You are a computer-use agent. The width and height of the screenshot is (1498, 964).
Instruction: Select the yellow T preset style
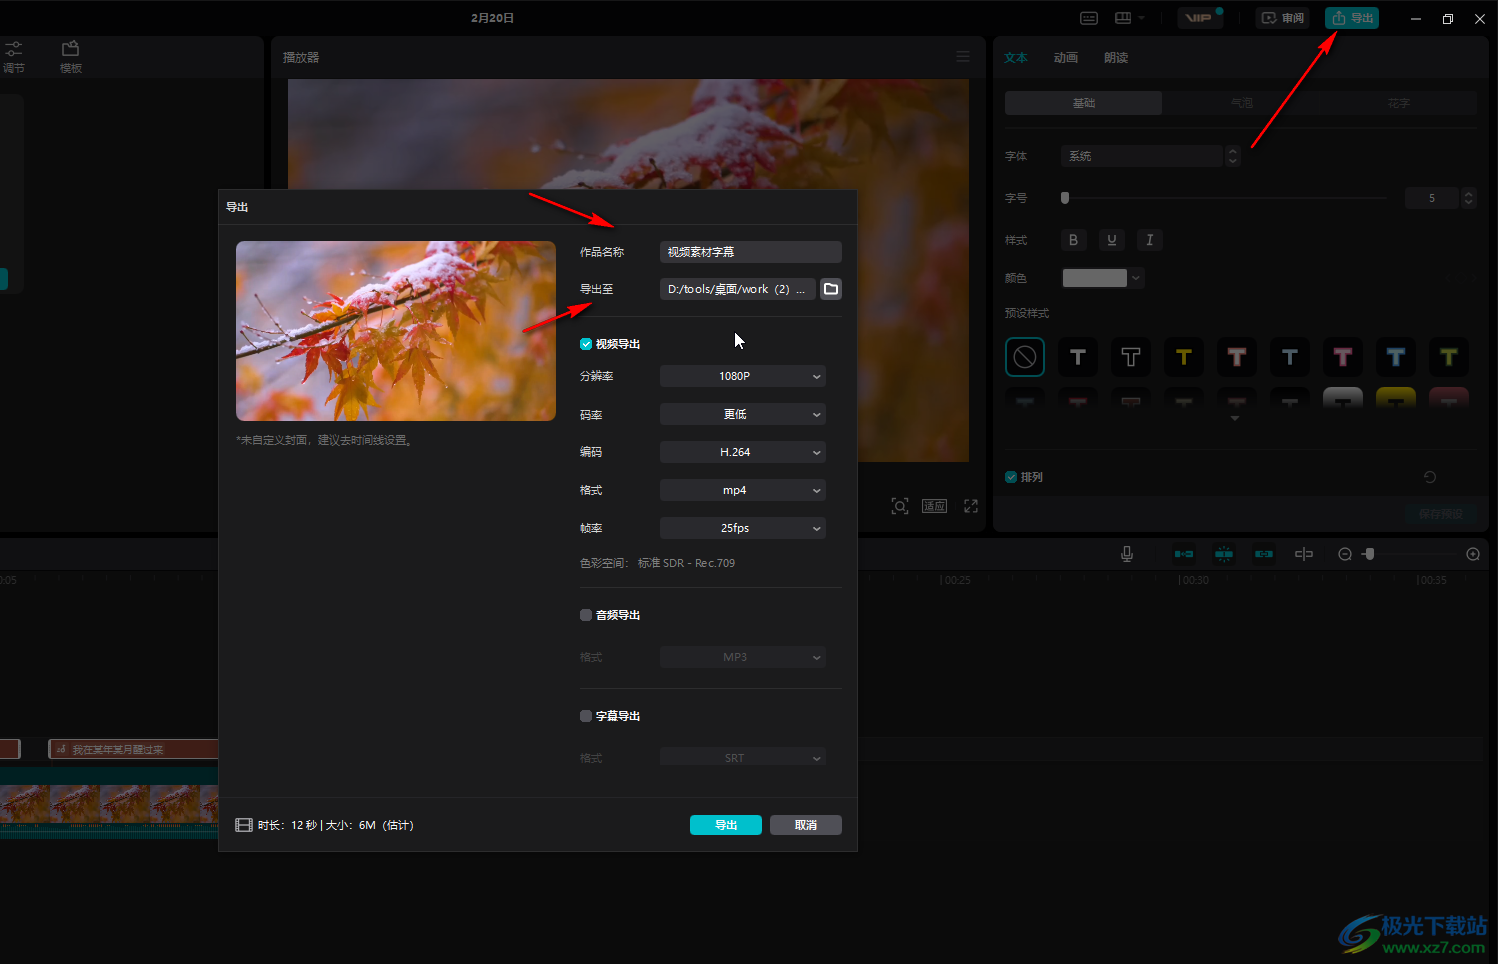point(1184,357)
